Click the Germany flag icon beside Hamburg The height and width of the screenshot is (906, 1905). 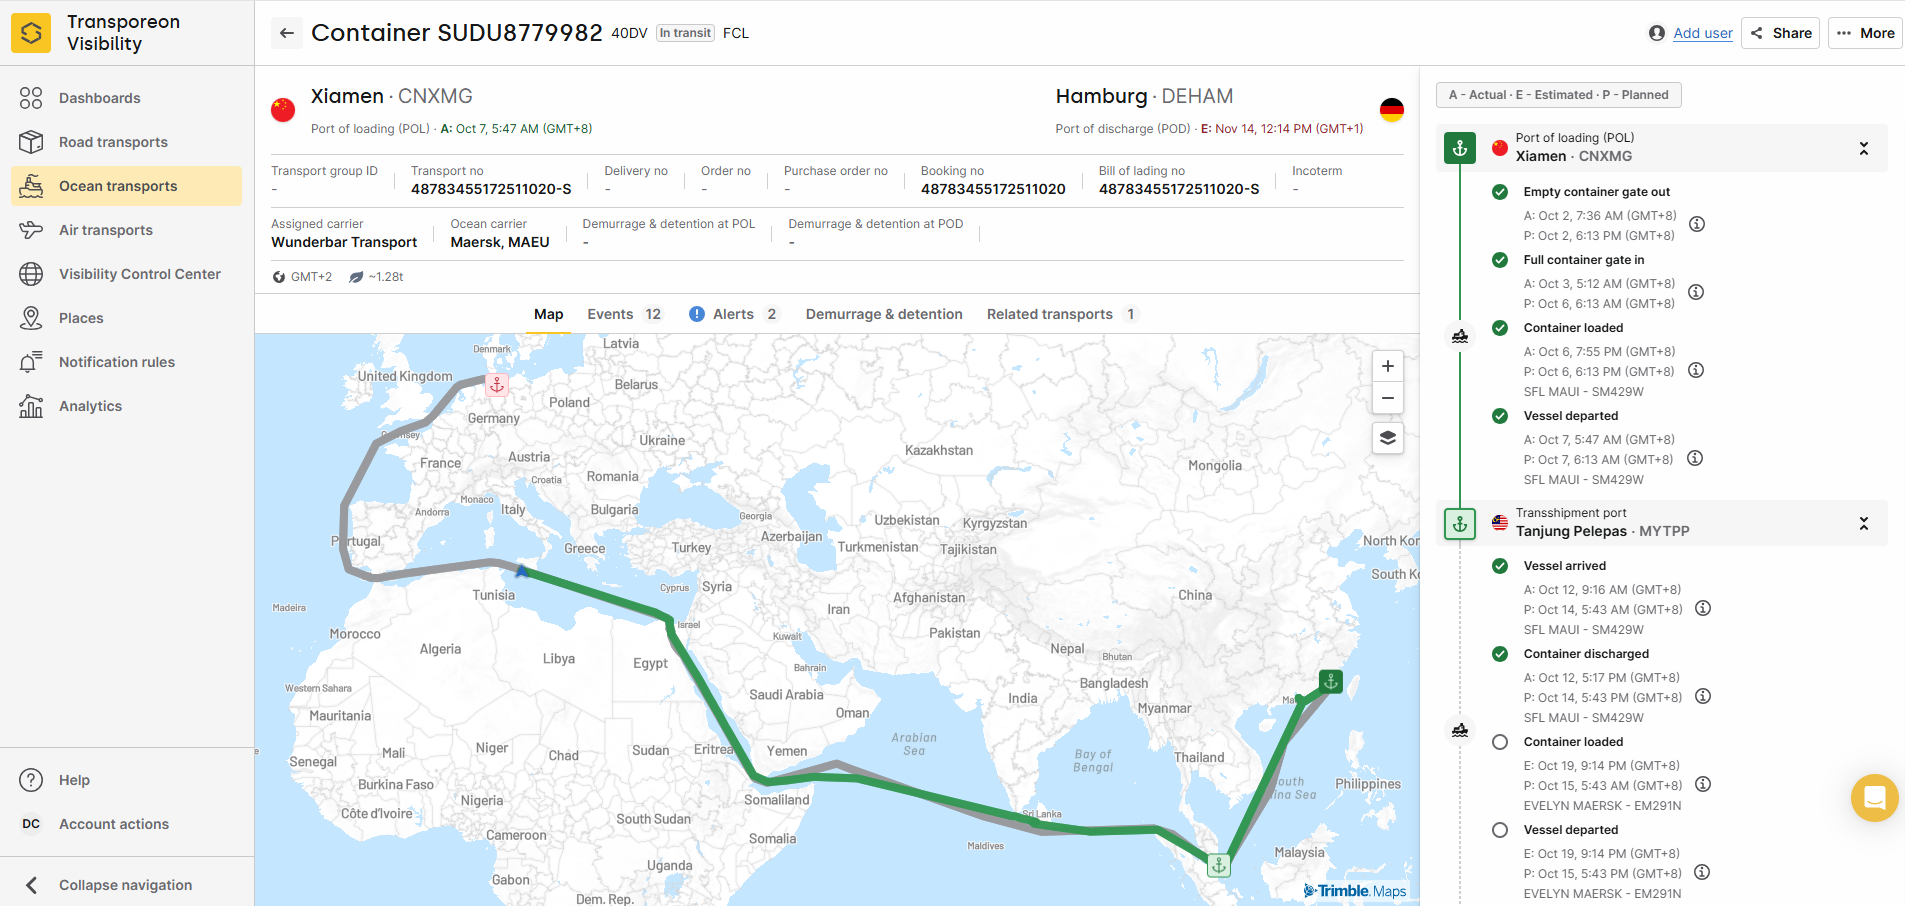[1392, 109]
